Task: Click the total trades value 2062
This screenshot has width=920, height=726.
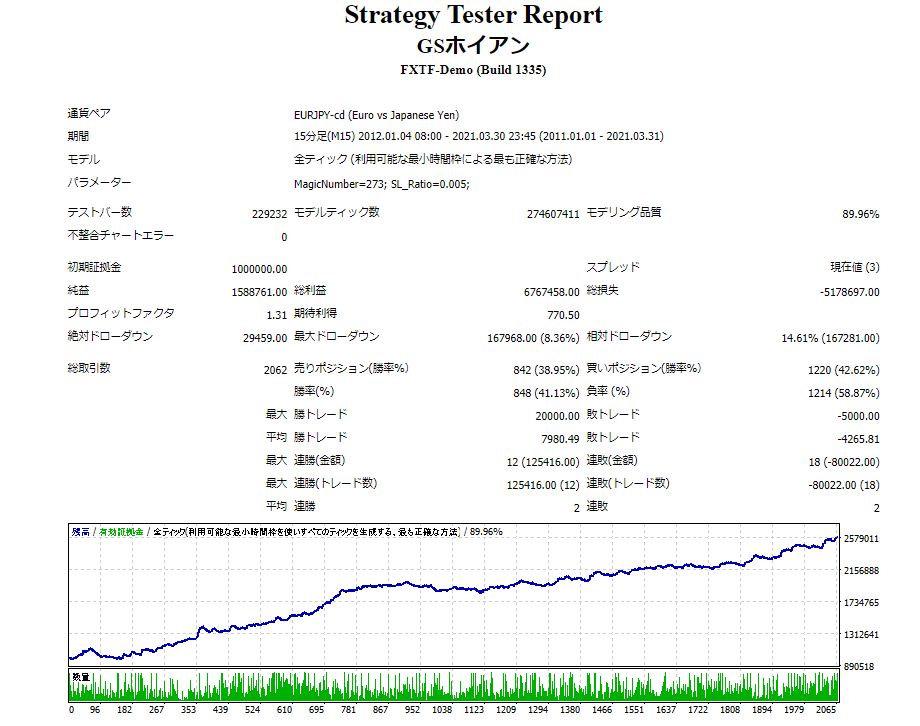Action: 275,370
